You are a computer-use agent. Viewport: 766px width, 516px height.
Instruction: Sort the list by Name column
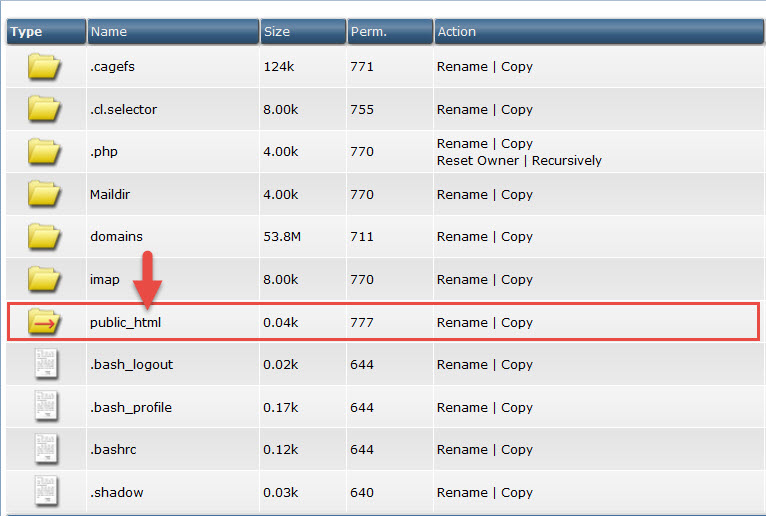pyautogui.click(x=109, y=32)
